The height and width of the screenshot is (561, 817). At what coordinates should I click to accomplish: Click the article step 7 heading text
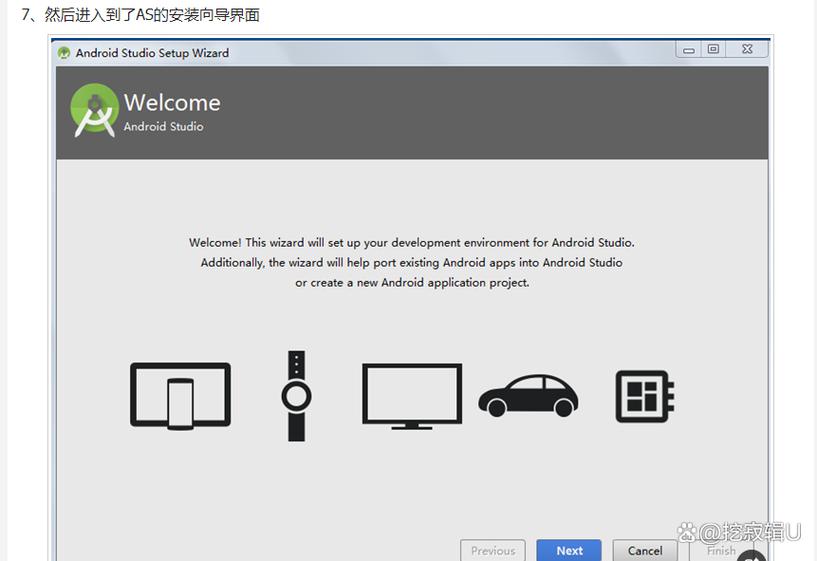click(x=141, y=15)
